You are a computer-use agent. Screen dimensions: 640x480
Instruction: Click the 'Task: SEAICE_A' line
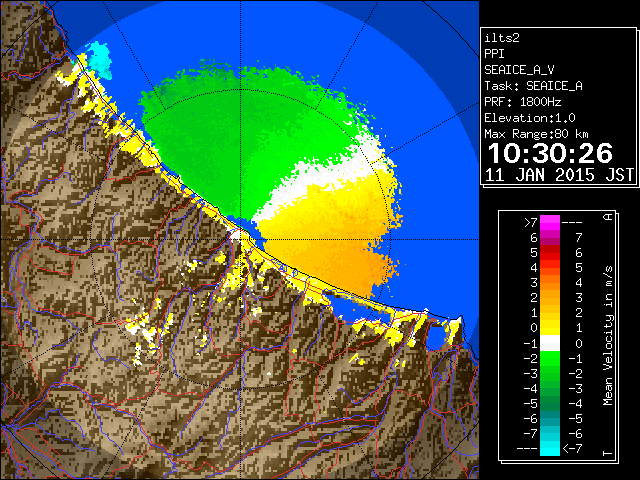[x=533, y=86]
